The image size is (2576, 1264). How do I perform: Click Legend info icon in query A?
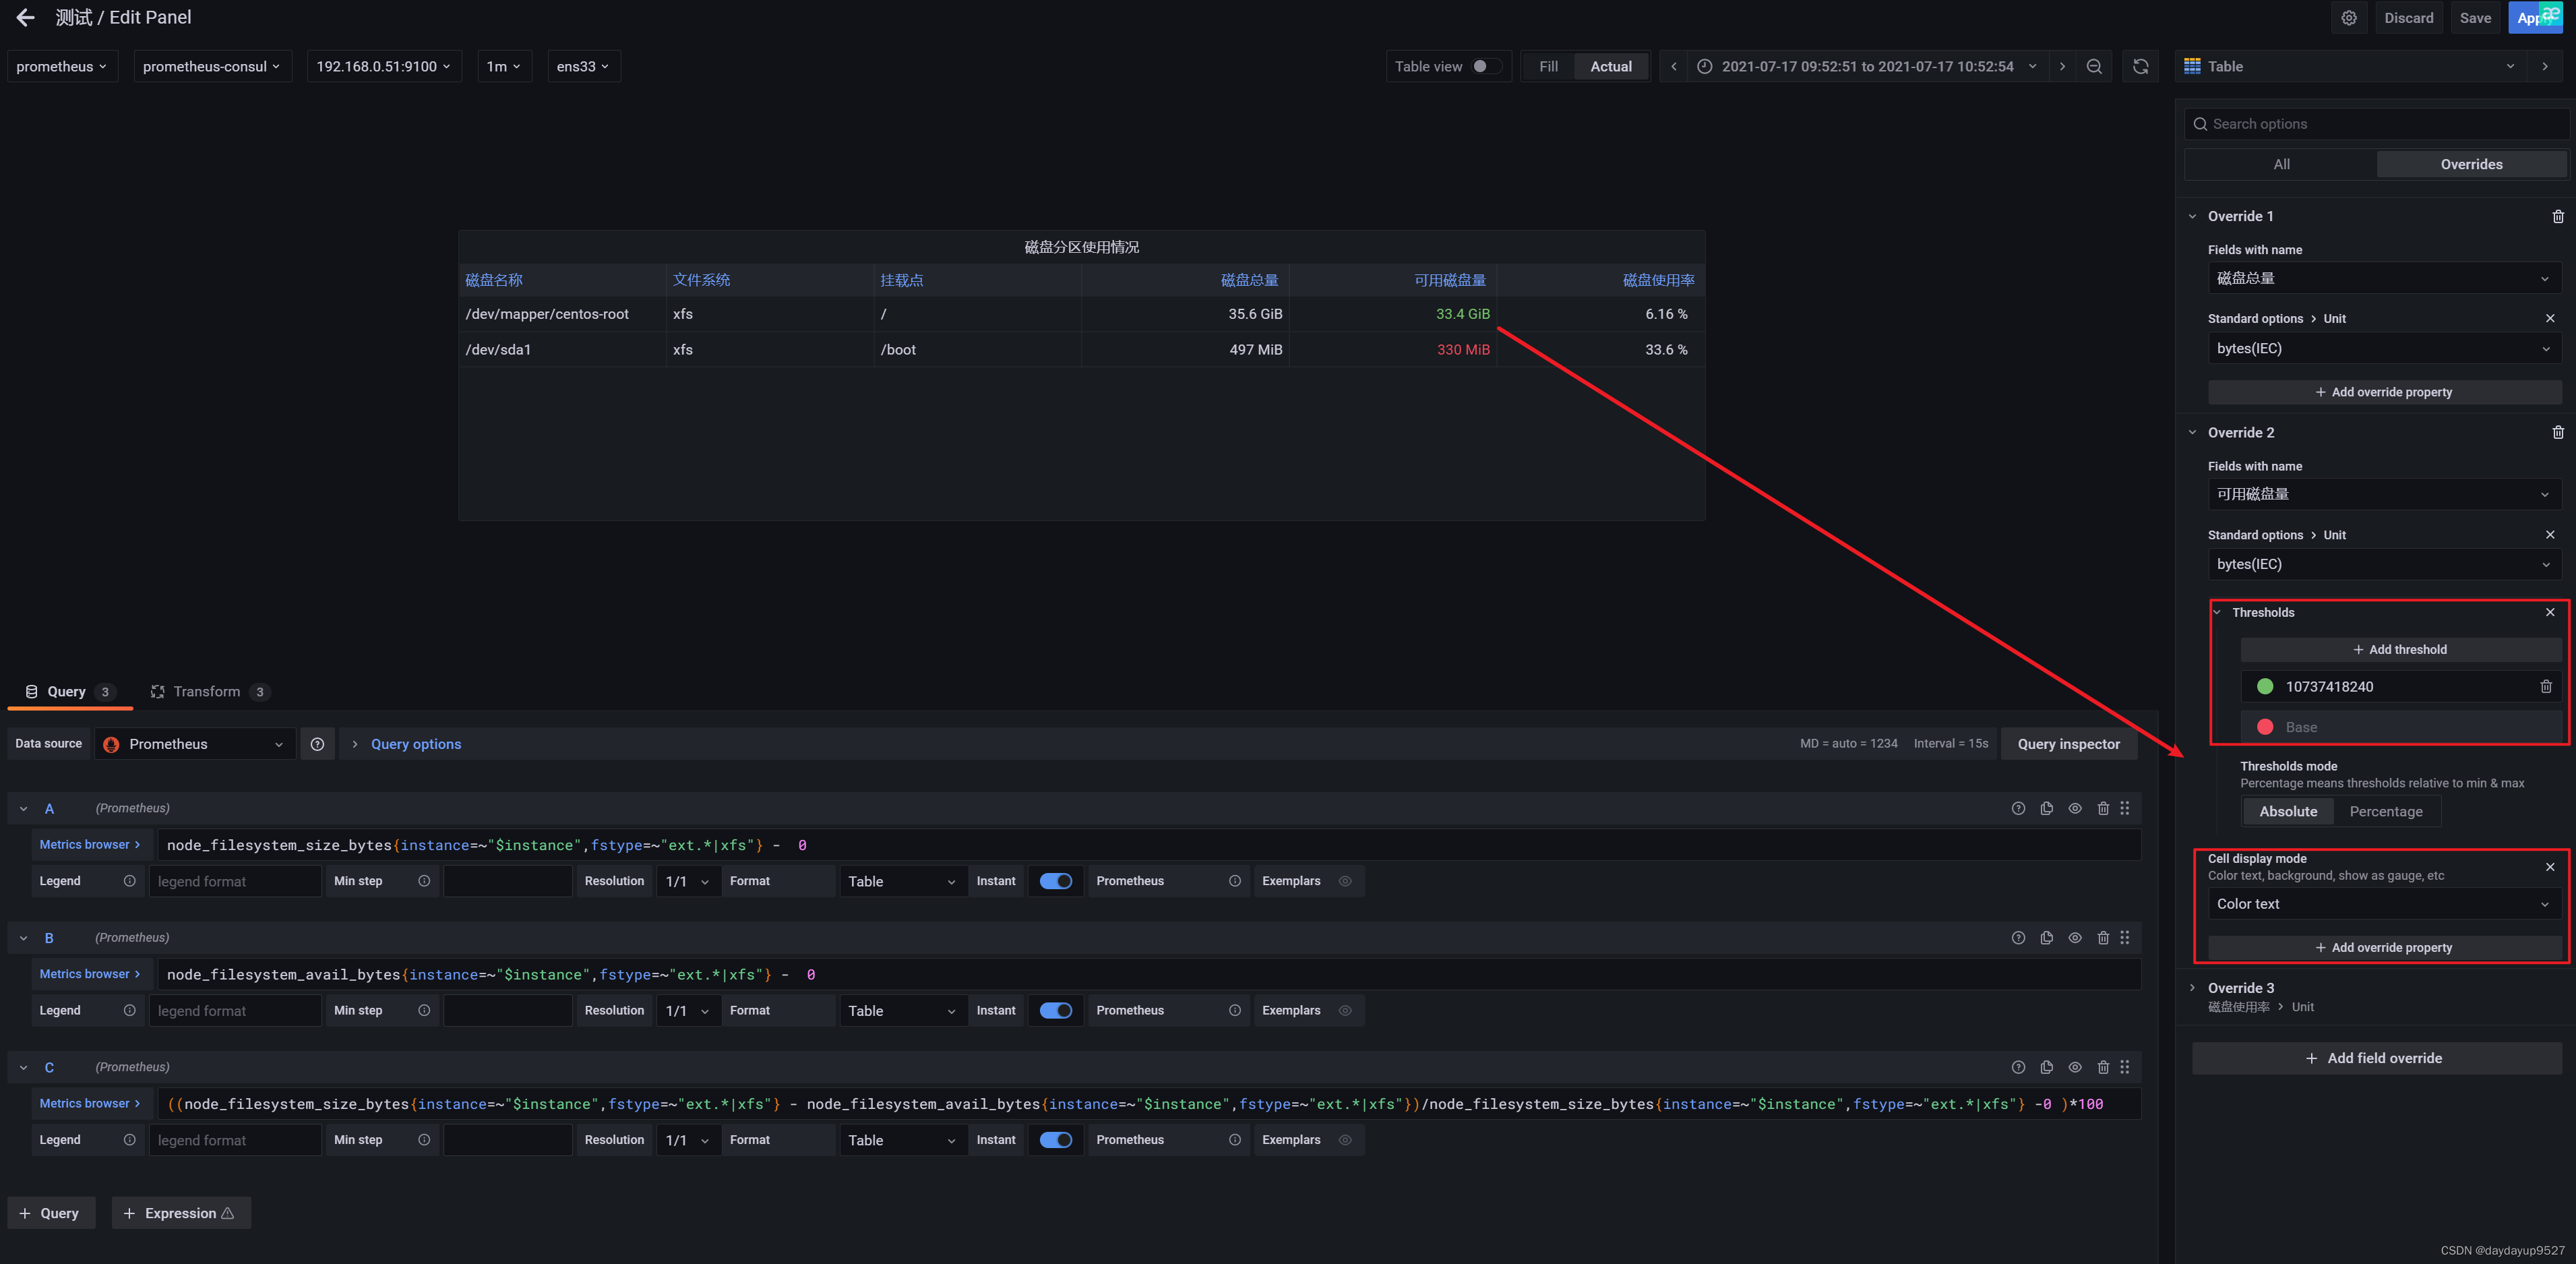[x=129, y=881]
